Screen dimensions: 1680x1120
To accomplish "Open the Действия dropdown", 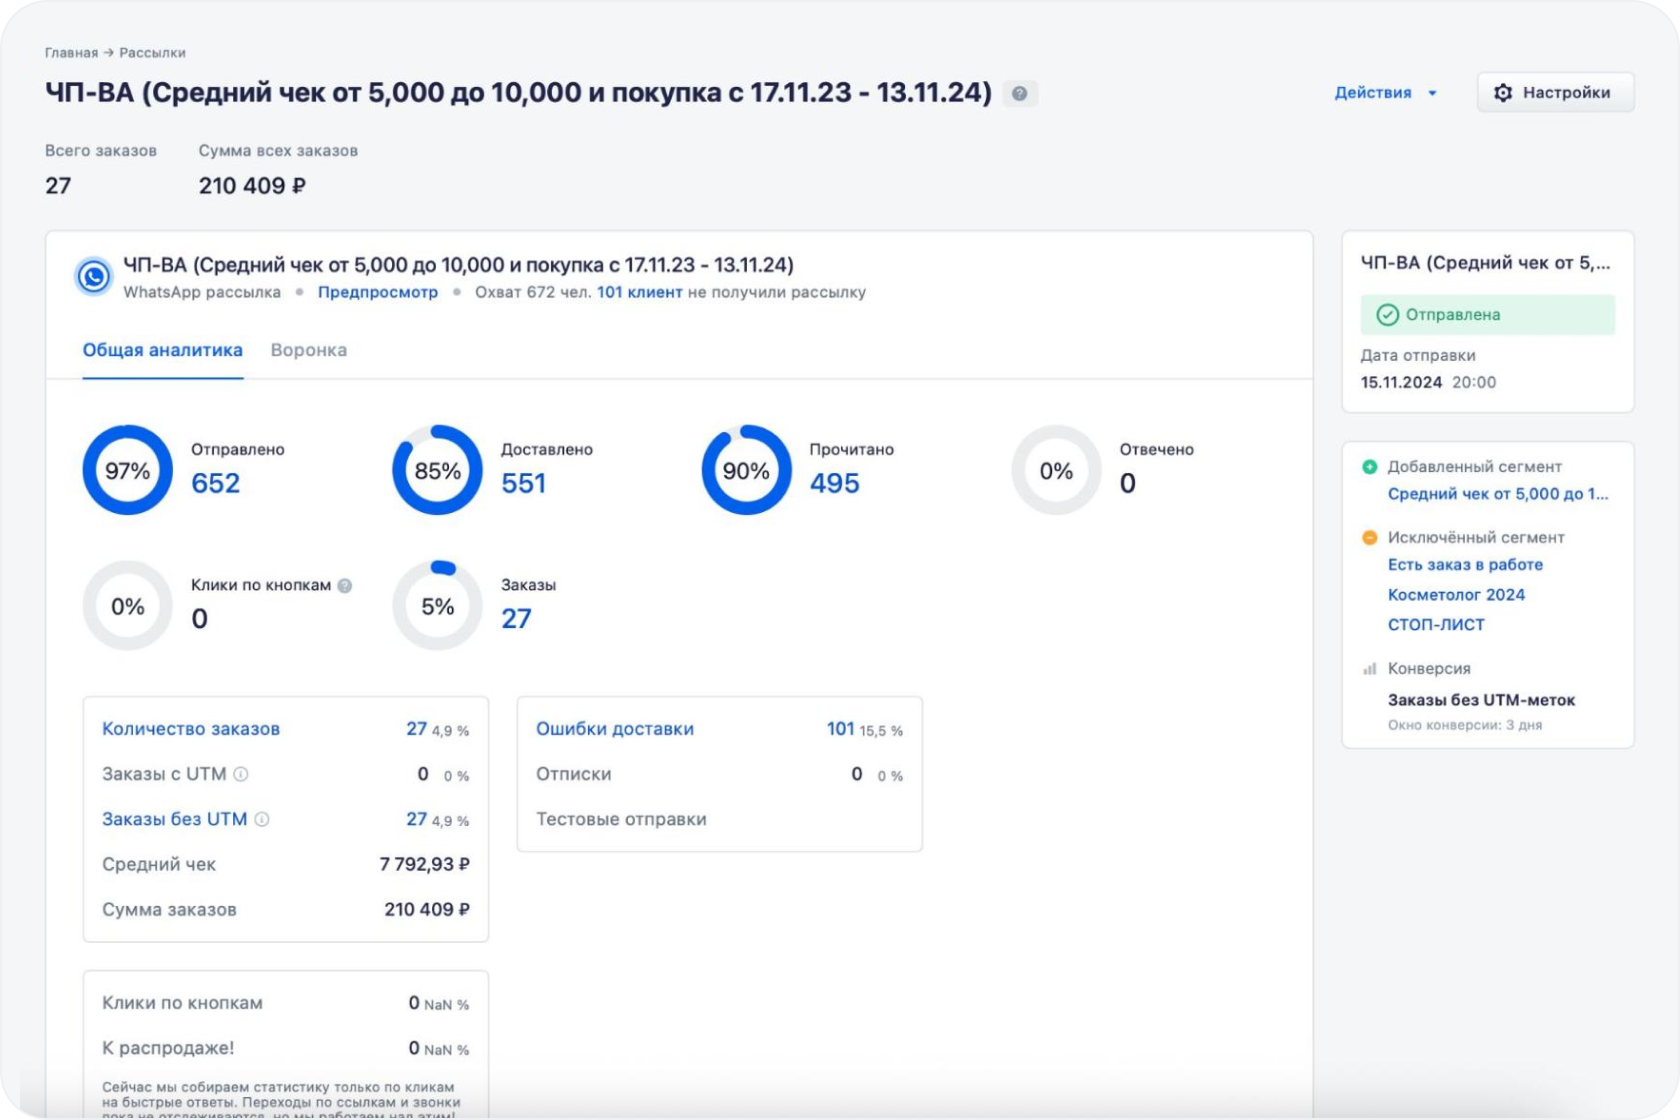I will [1388, 92].
